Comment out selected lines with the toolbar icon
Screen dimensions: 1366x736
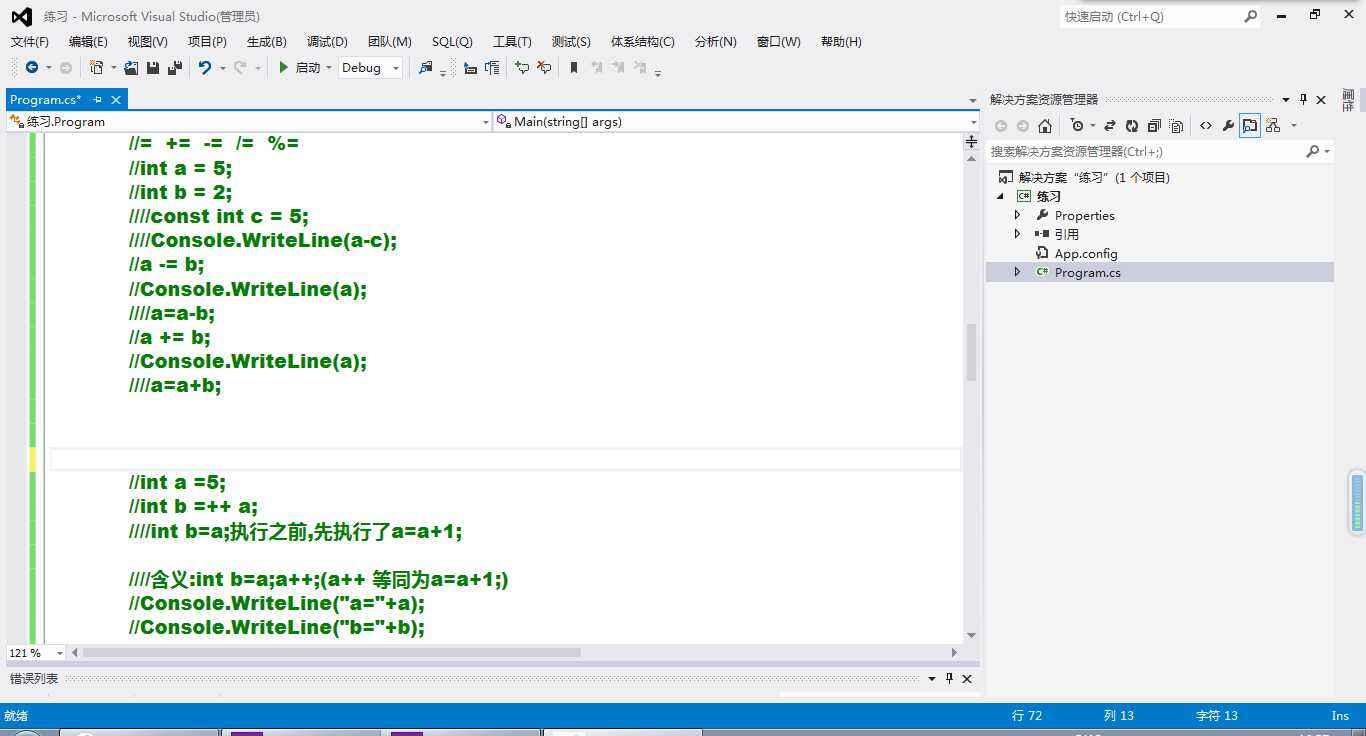522,67
